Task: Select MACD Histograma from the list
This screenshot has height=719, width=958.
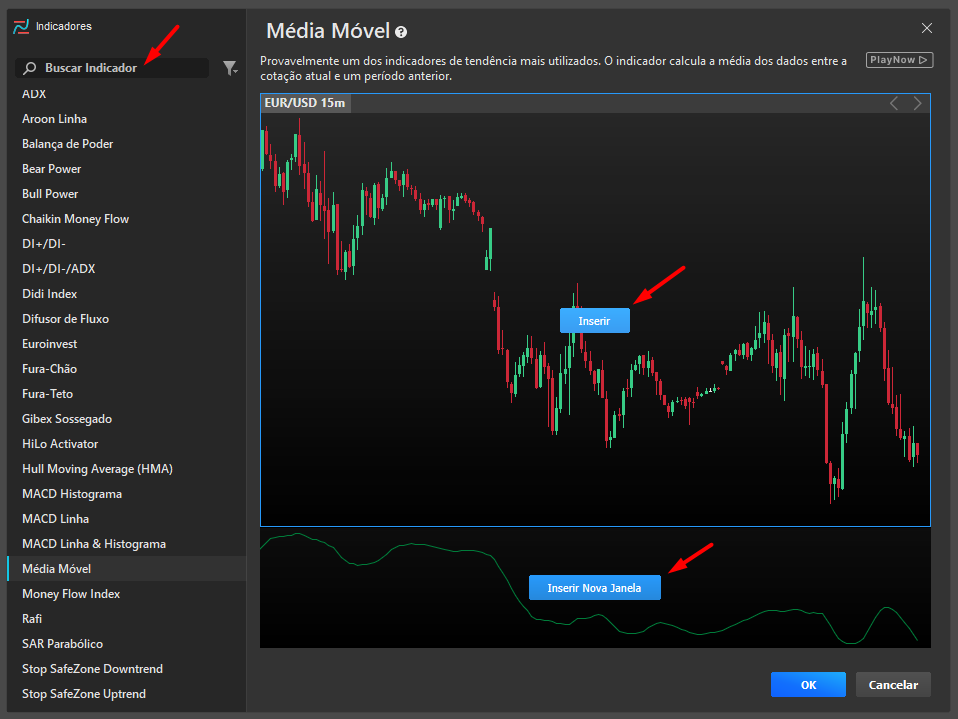Action: [x=72, y=494]
